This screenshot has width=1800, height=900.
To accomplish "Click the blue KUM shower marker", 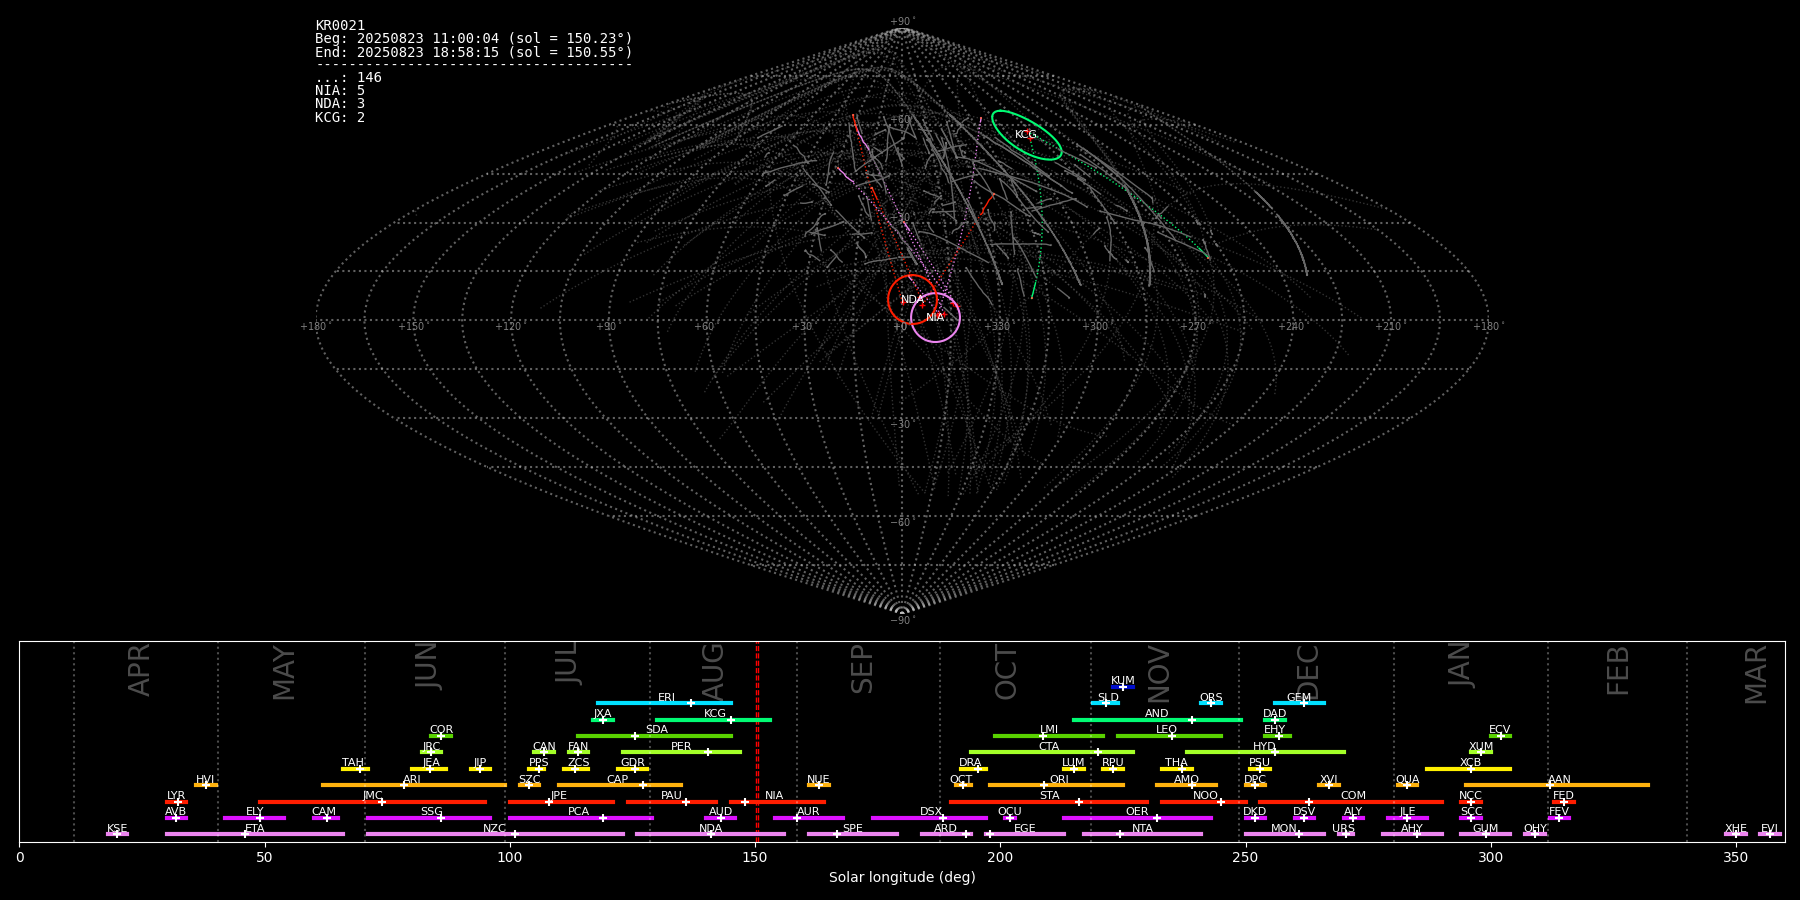I will 1123,686.
